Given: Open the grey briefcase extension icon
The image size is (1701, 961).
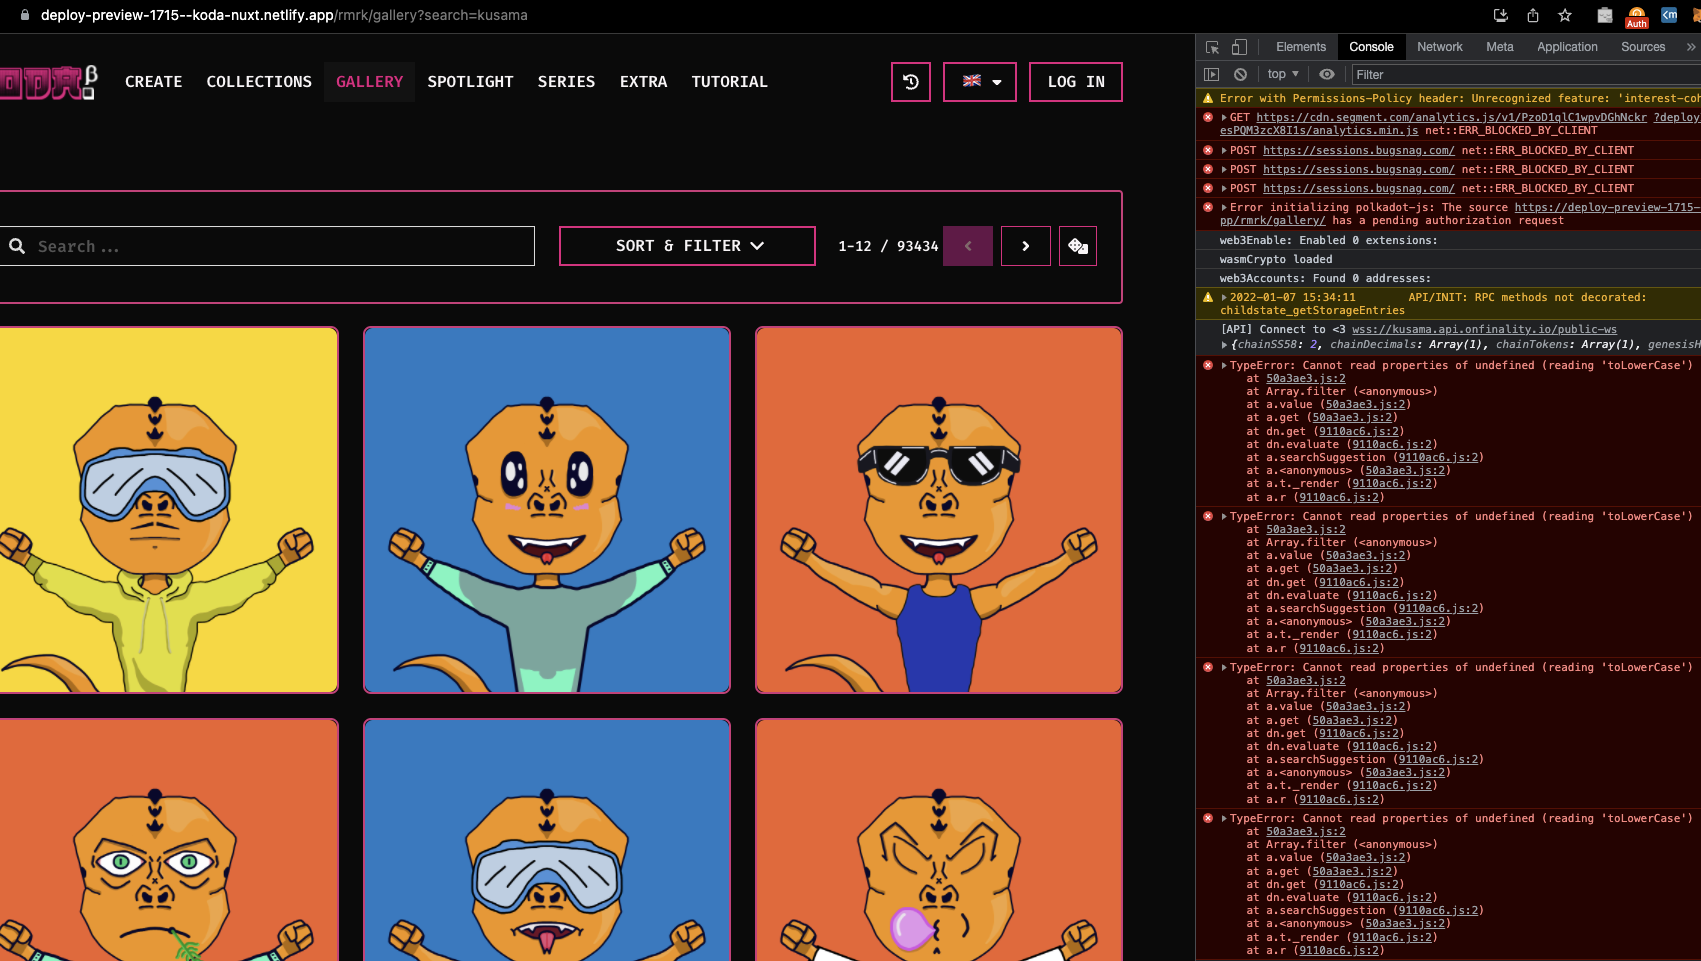Looking at the screenshot, I should pos(1604,15).
